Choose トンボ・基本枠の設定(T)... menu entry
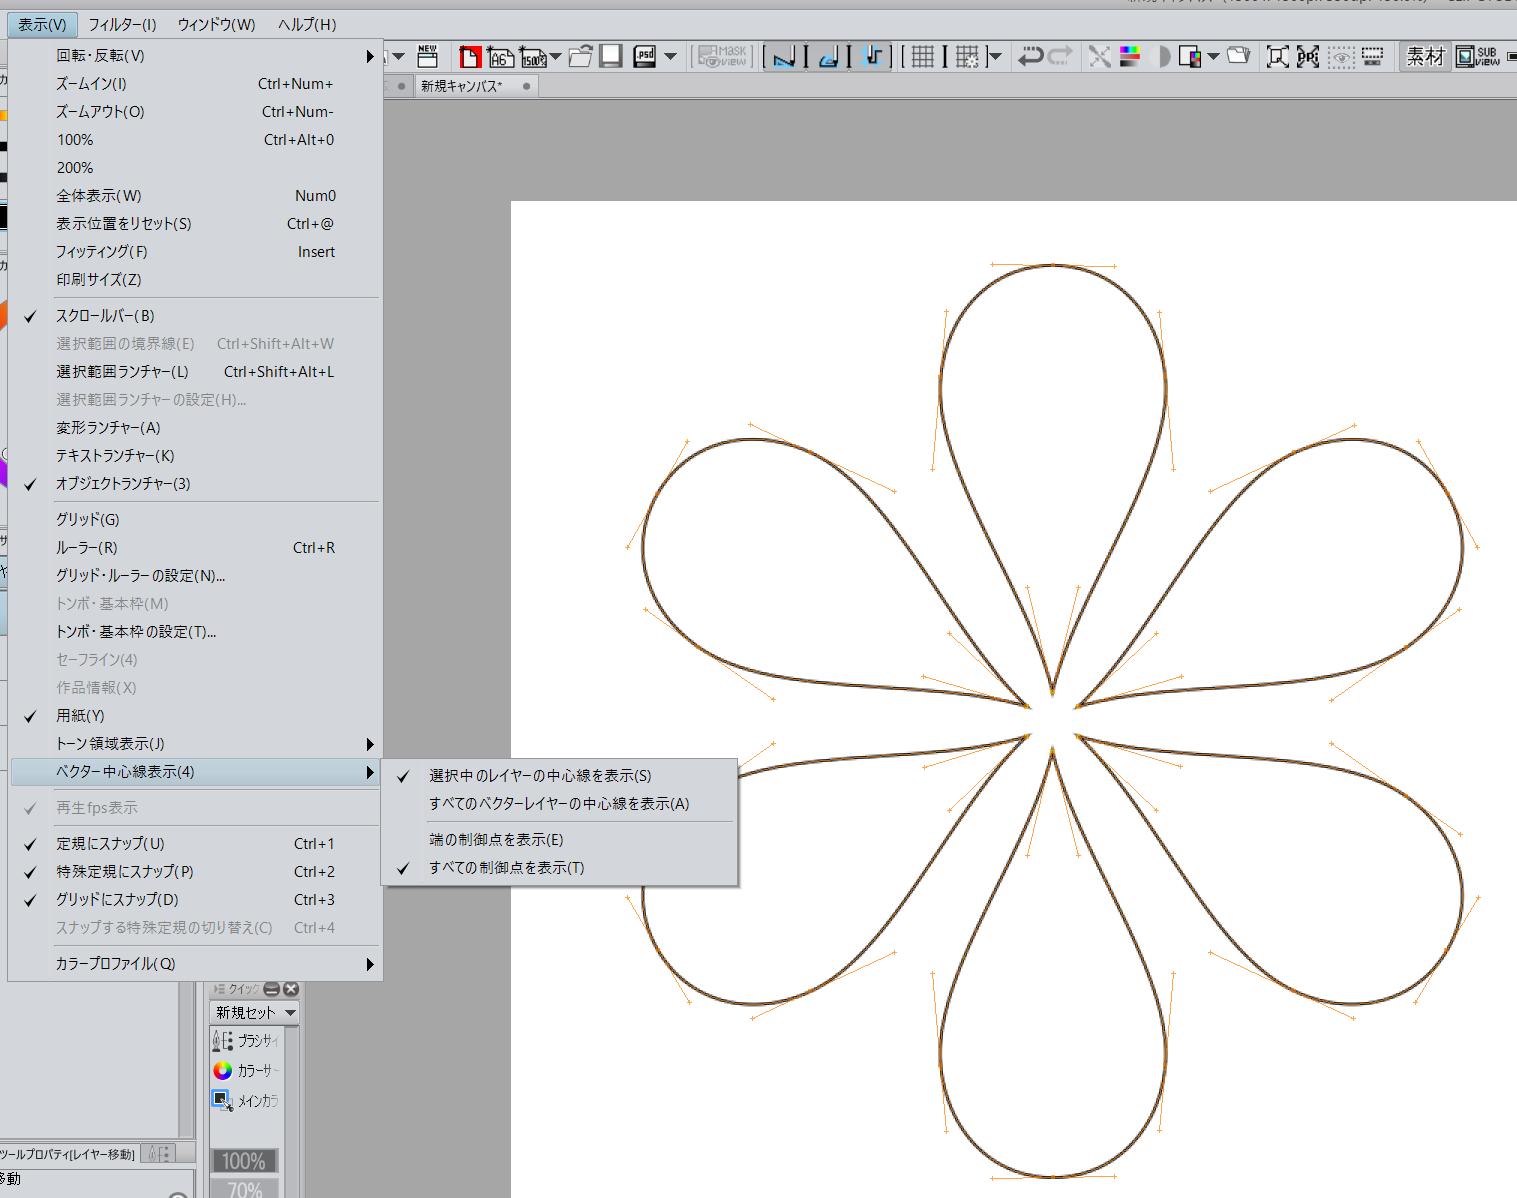The height and width of the screenshot is (1198, 1517). tap(195, 632)
